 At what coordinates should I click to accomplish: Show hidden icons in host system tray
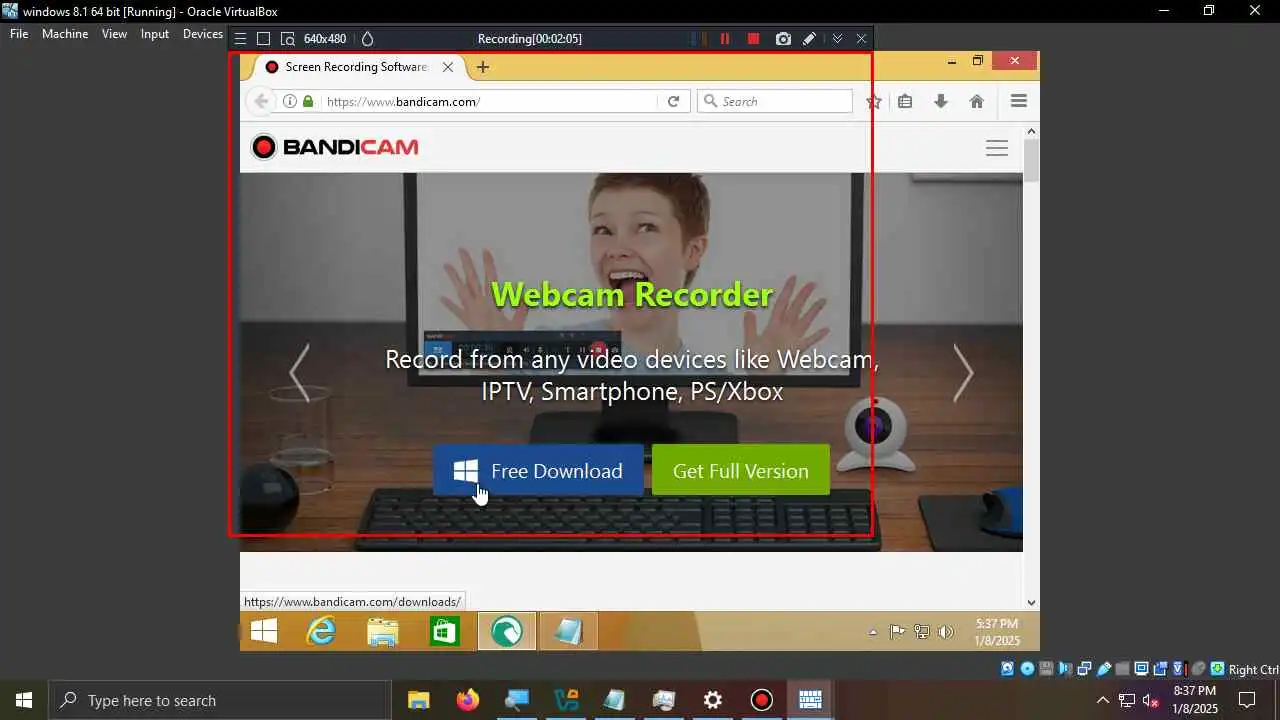click(1102, 700)
